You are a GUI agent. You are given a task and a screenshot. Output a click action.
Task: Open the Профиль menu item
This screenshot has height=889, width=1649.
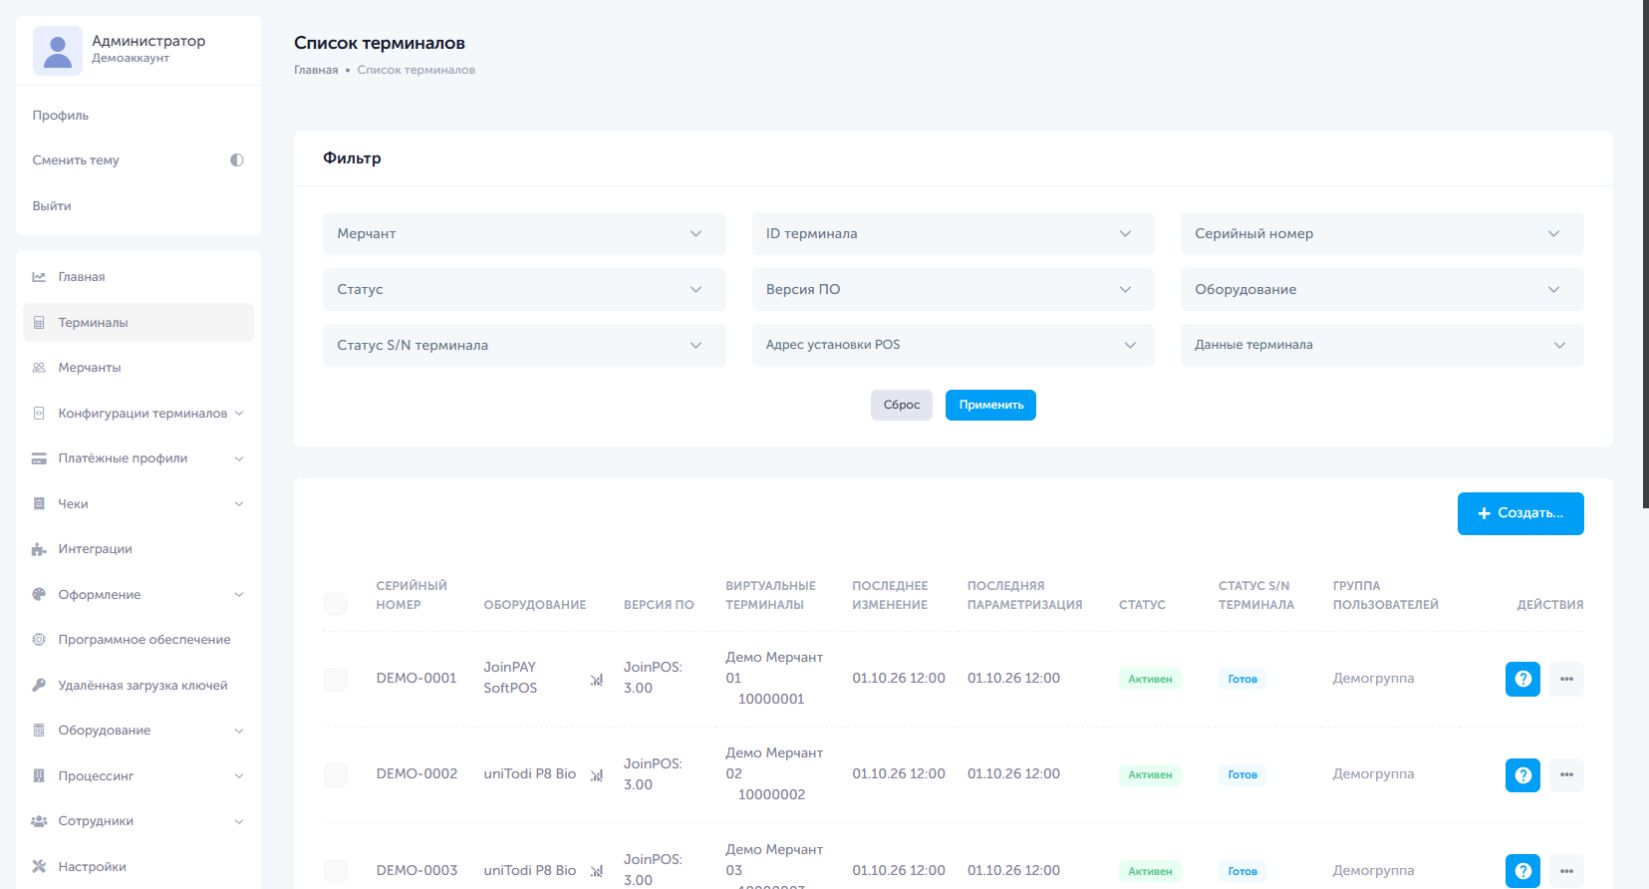60,115
